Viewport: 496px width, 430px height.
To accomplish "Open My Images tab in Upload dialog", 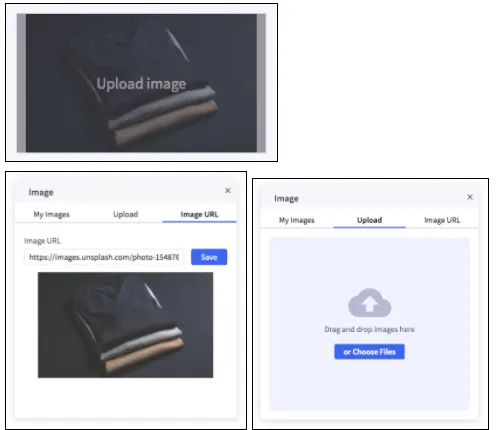I will (297, 220).
